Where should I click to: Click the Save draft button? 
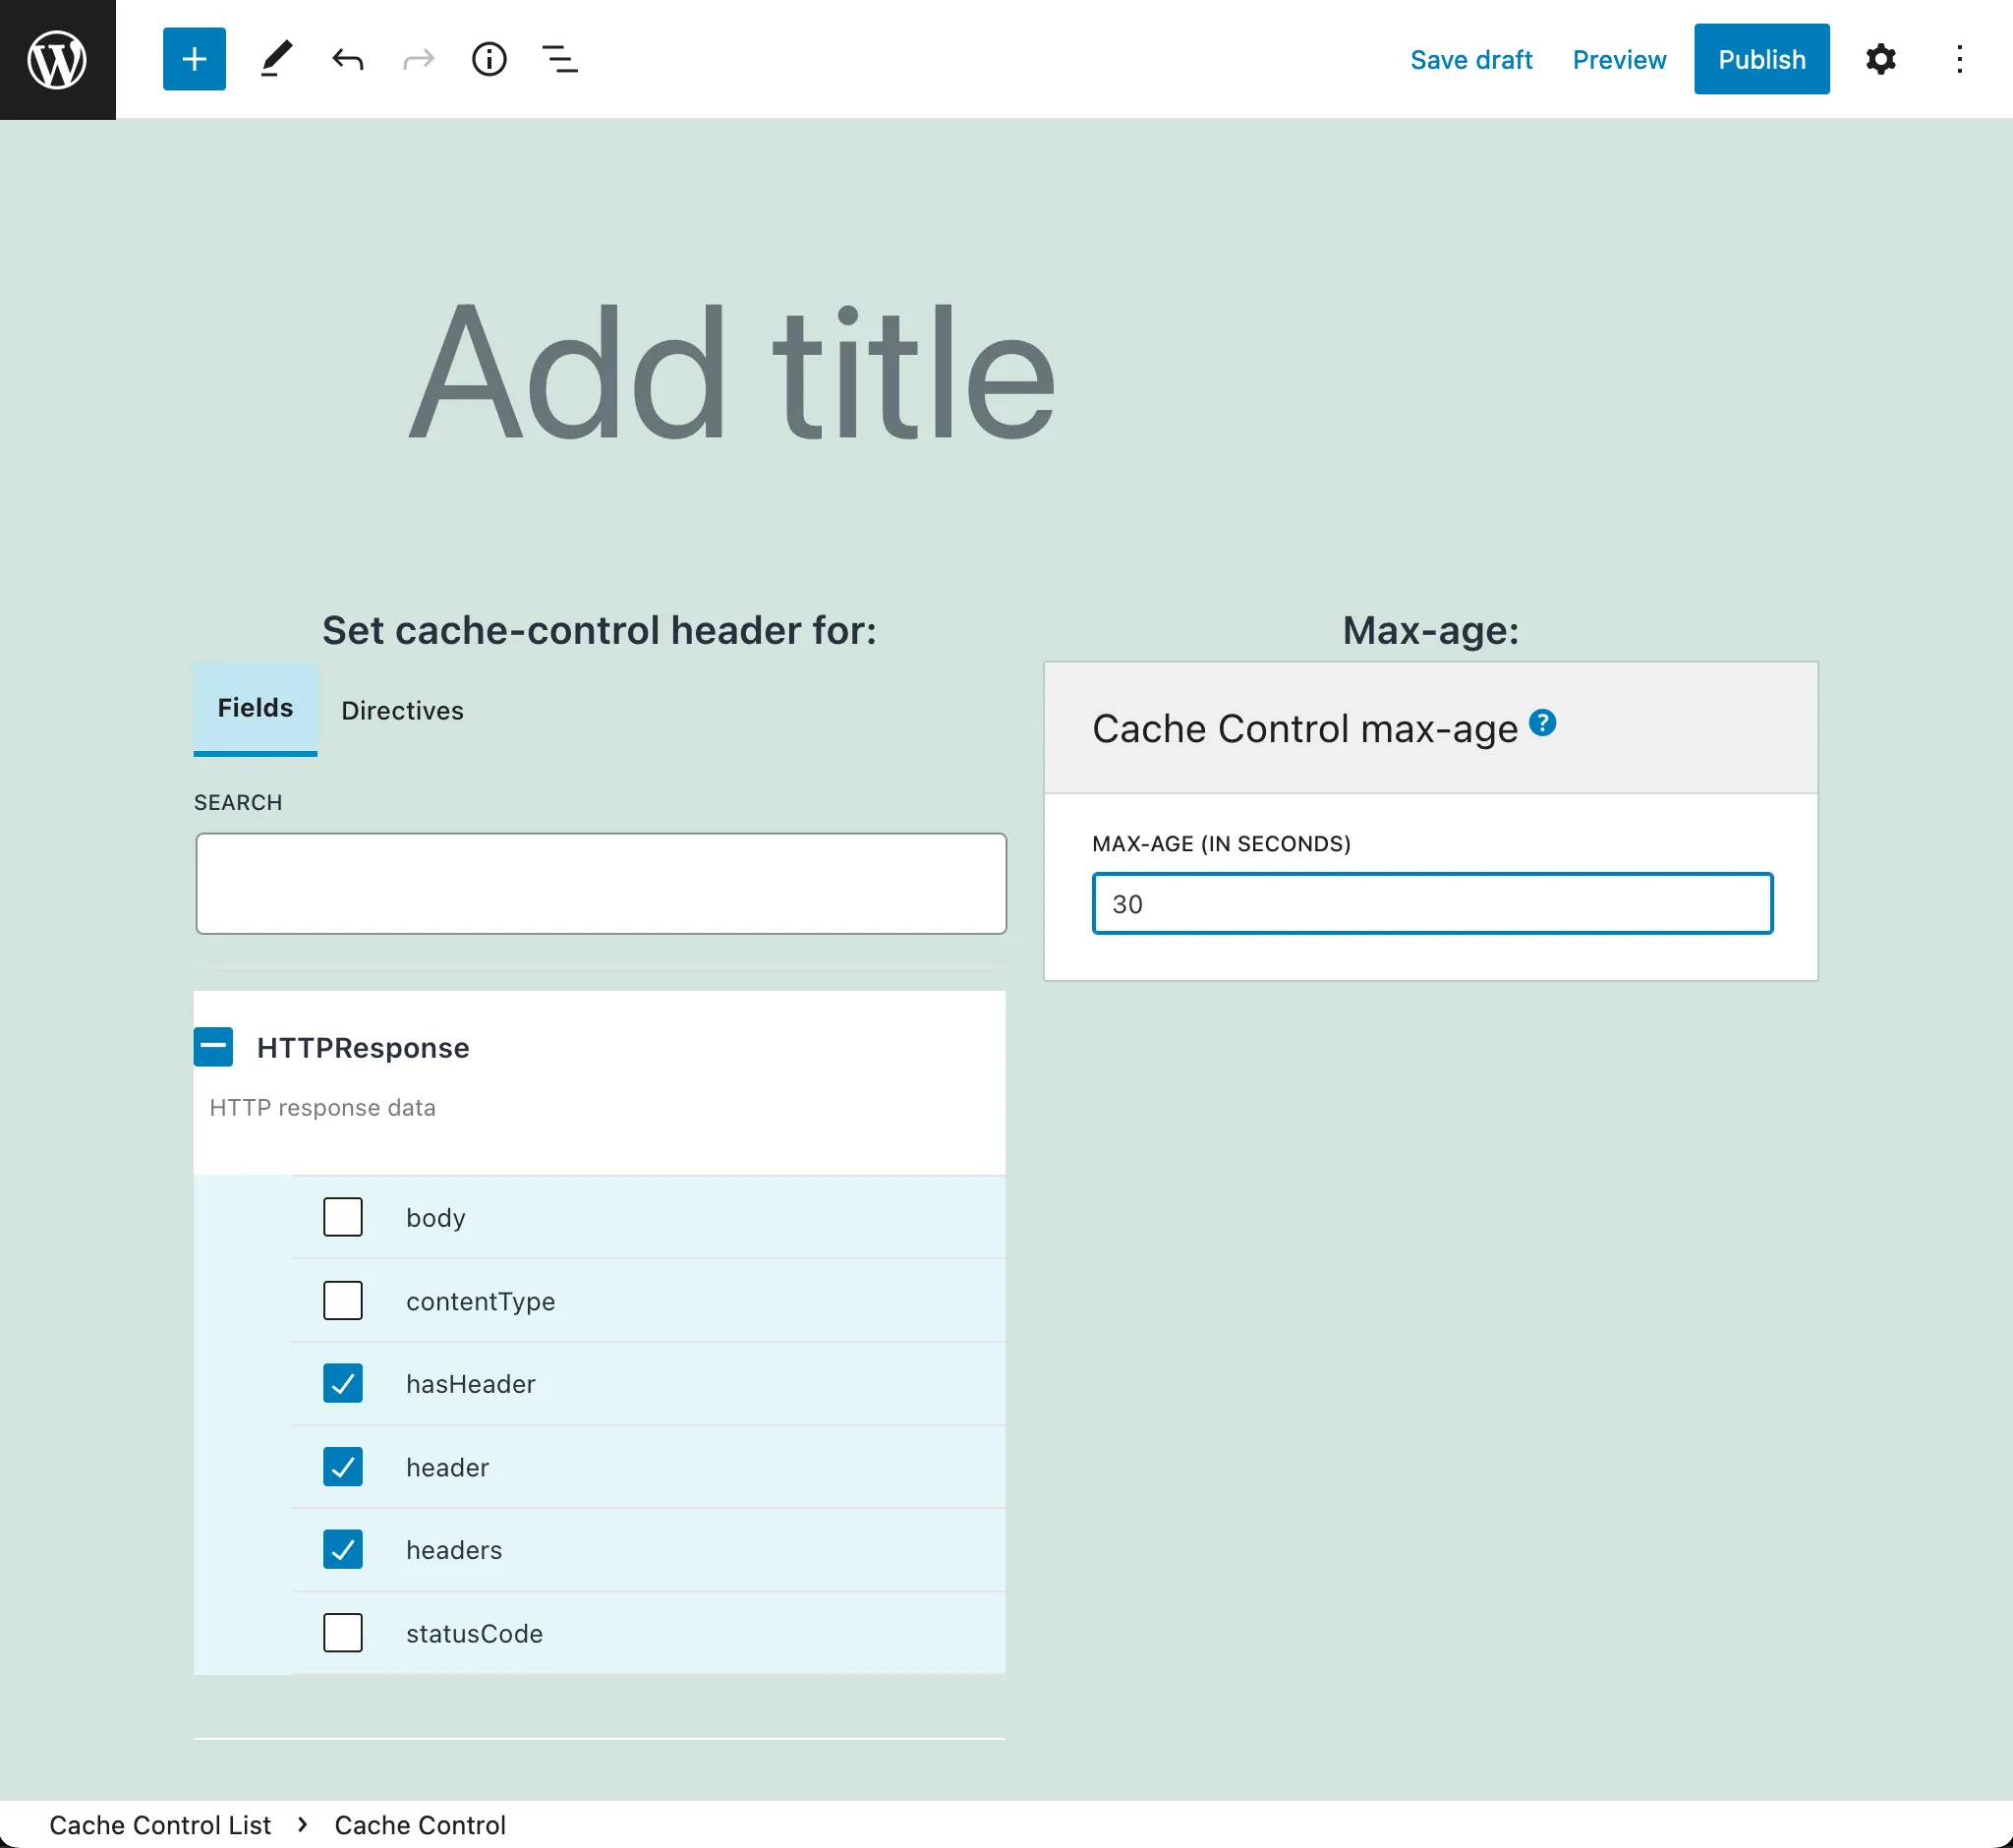pos(1471,60)
